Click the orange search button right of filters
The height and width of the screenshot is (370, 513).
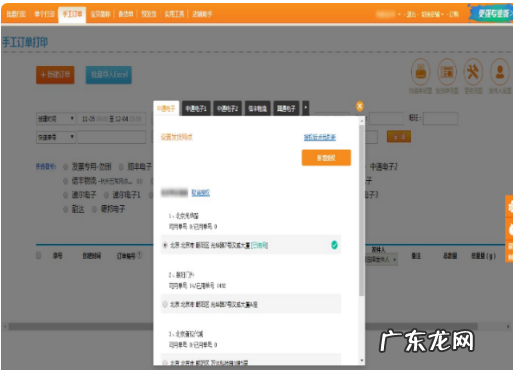399,136
